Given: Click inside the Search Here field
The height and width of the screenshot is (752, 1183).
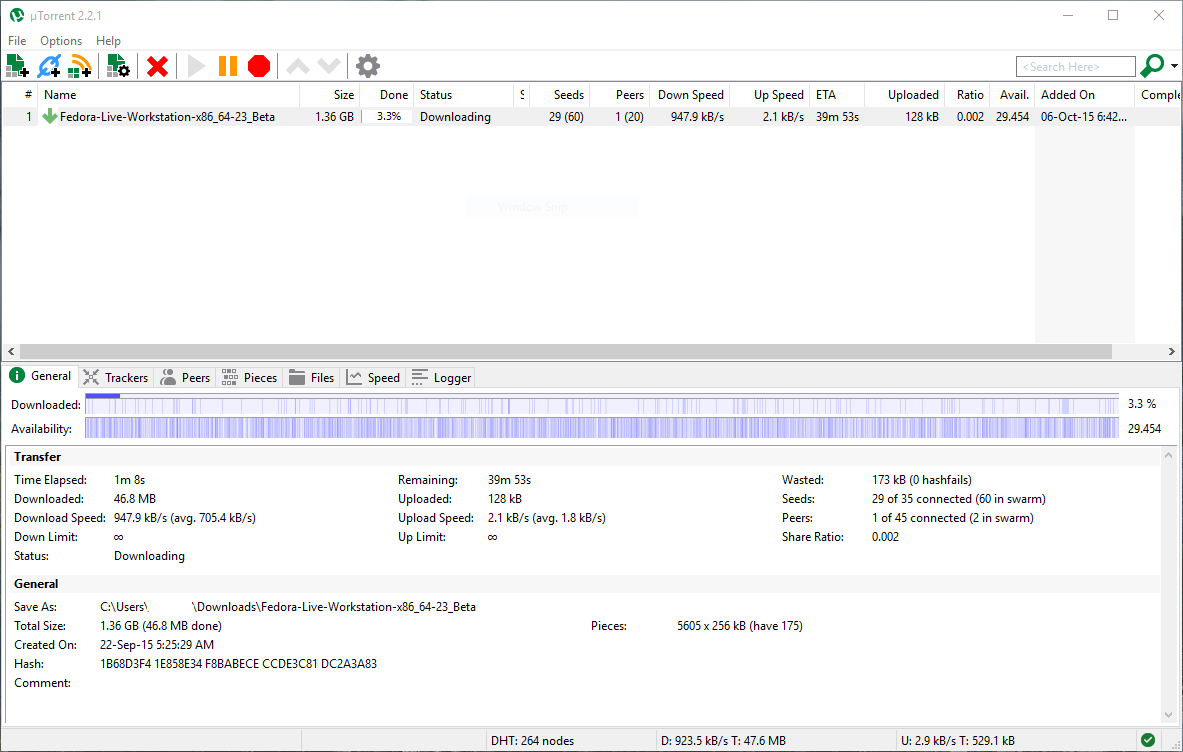Looking at the screenshot, I should (1075, 67).
